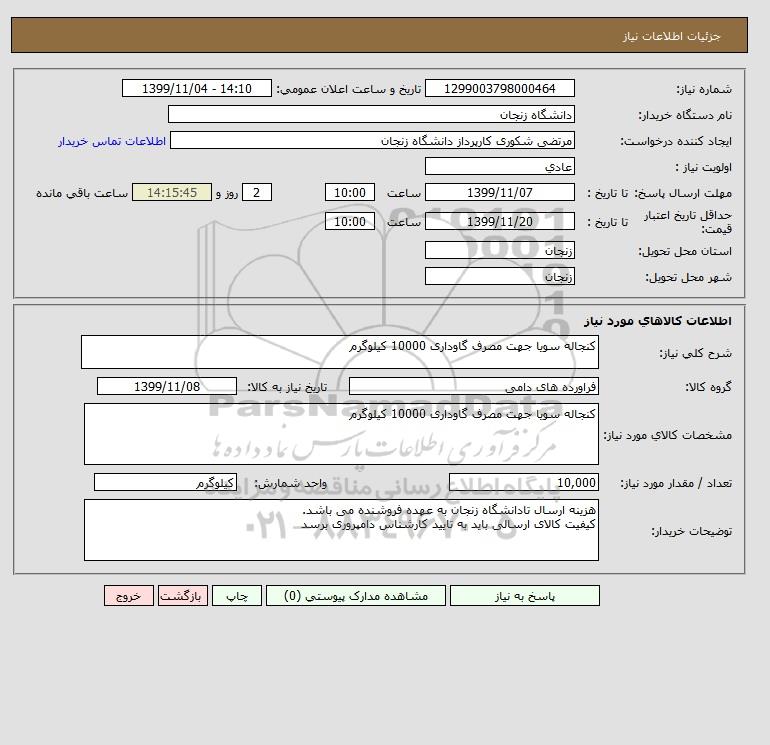
Task: Click the 'نام دستگاه خریدار:' label
Action: click(685, 115)
